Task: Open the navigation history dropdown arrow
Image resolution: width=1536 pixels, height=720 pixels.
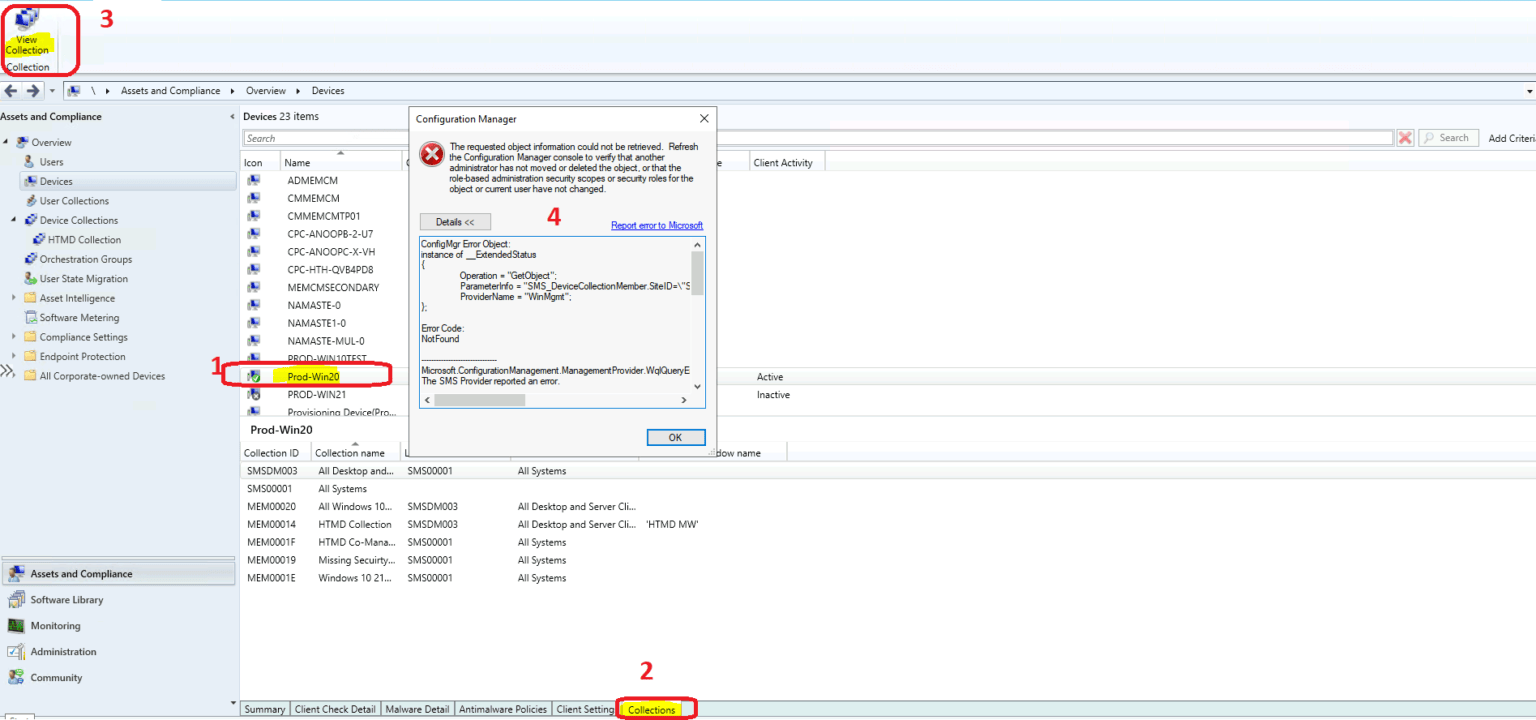Action: pos(52,91)
